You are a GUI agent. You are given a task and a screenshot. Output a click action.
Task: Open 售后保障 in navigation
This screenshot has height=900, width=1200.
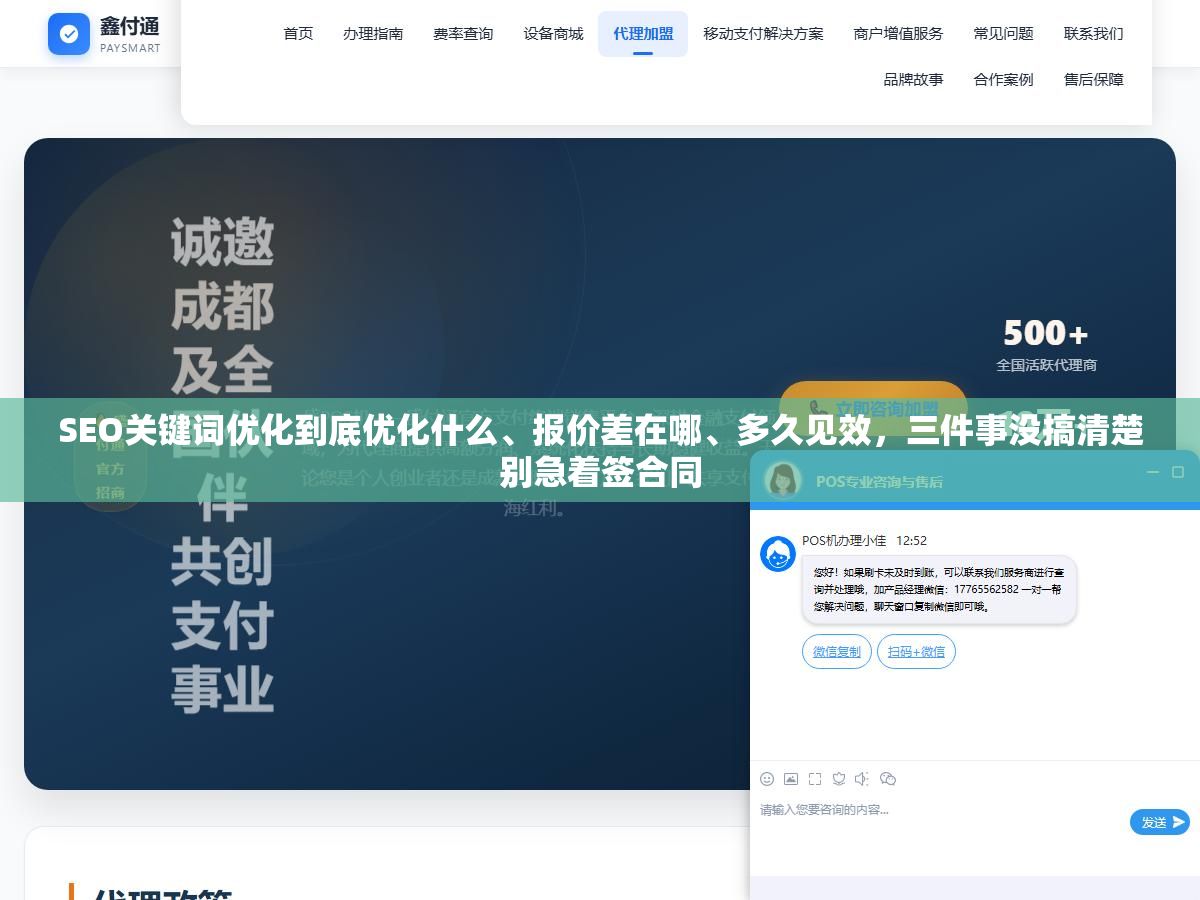(x=1093, y=80)
